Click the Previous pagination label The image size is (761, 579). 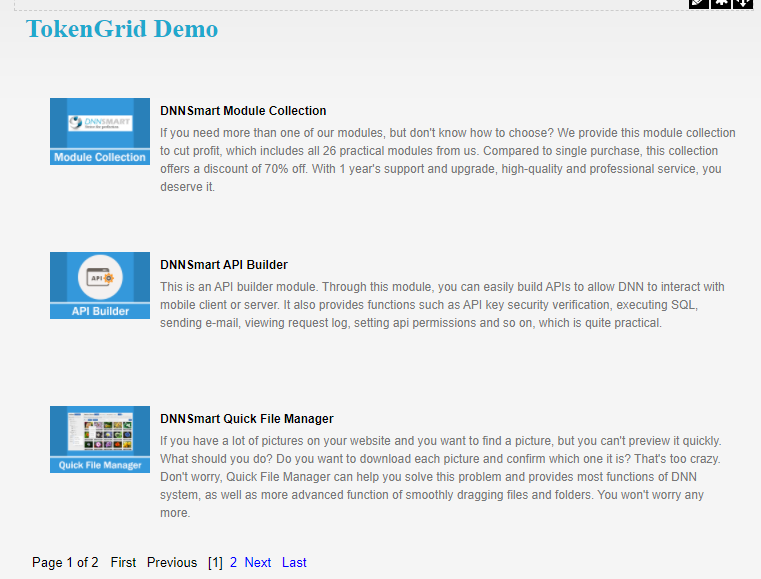pos(172,562)
